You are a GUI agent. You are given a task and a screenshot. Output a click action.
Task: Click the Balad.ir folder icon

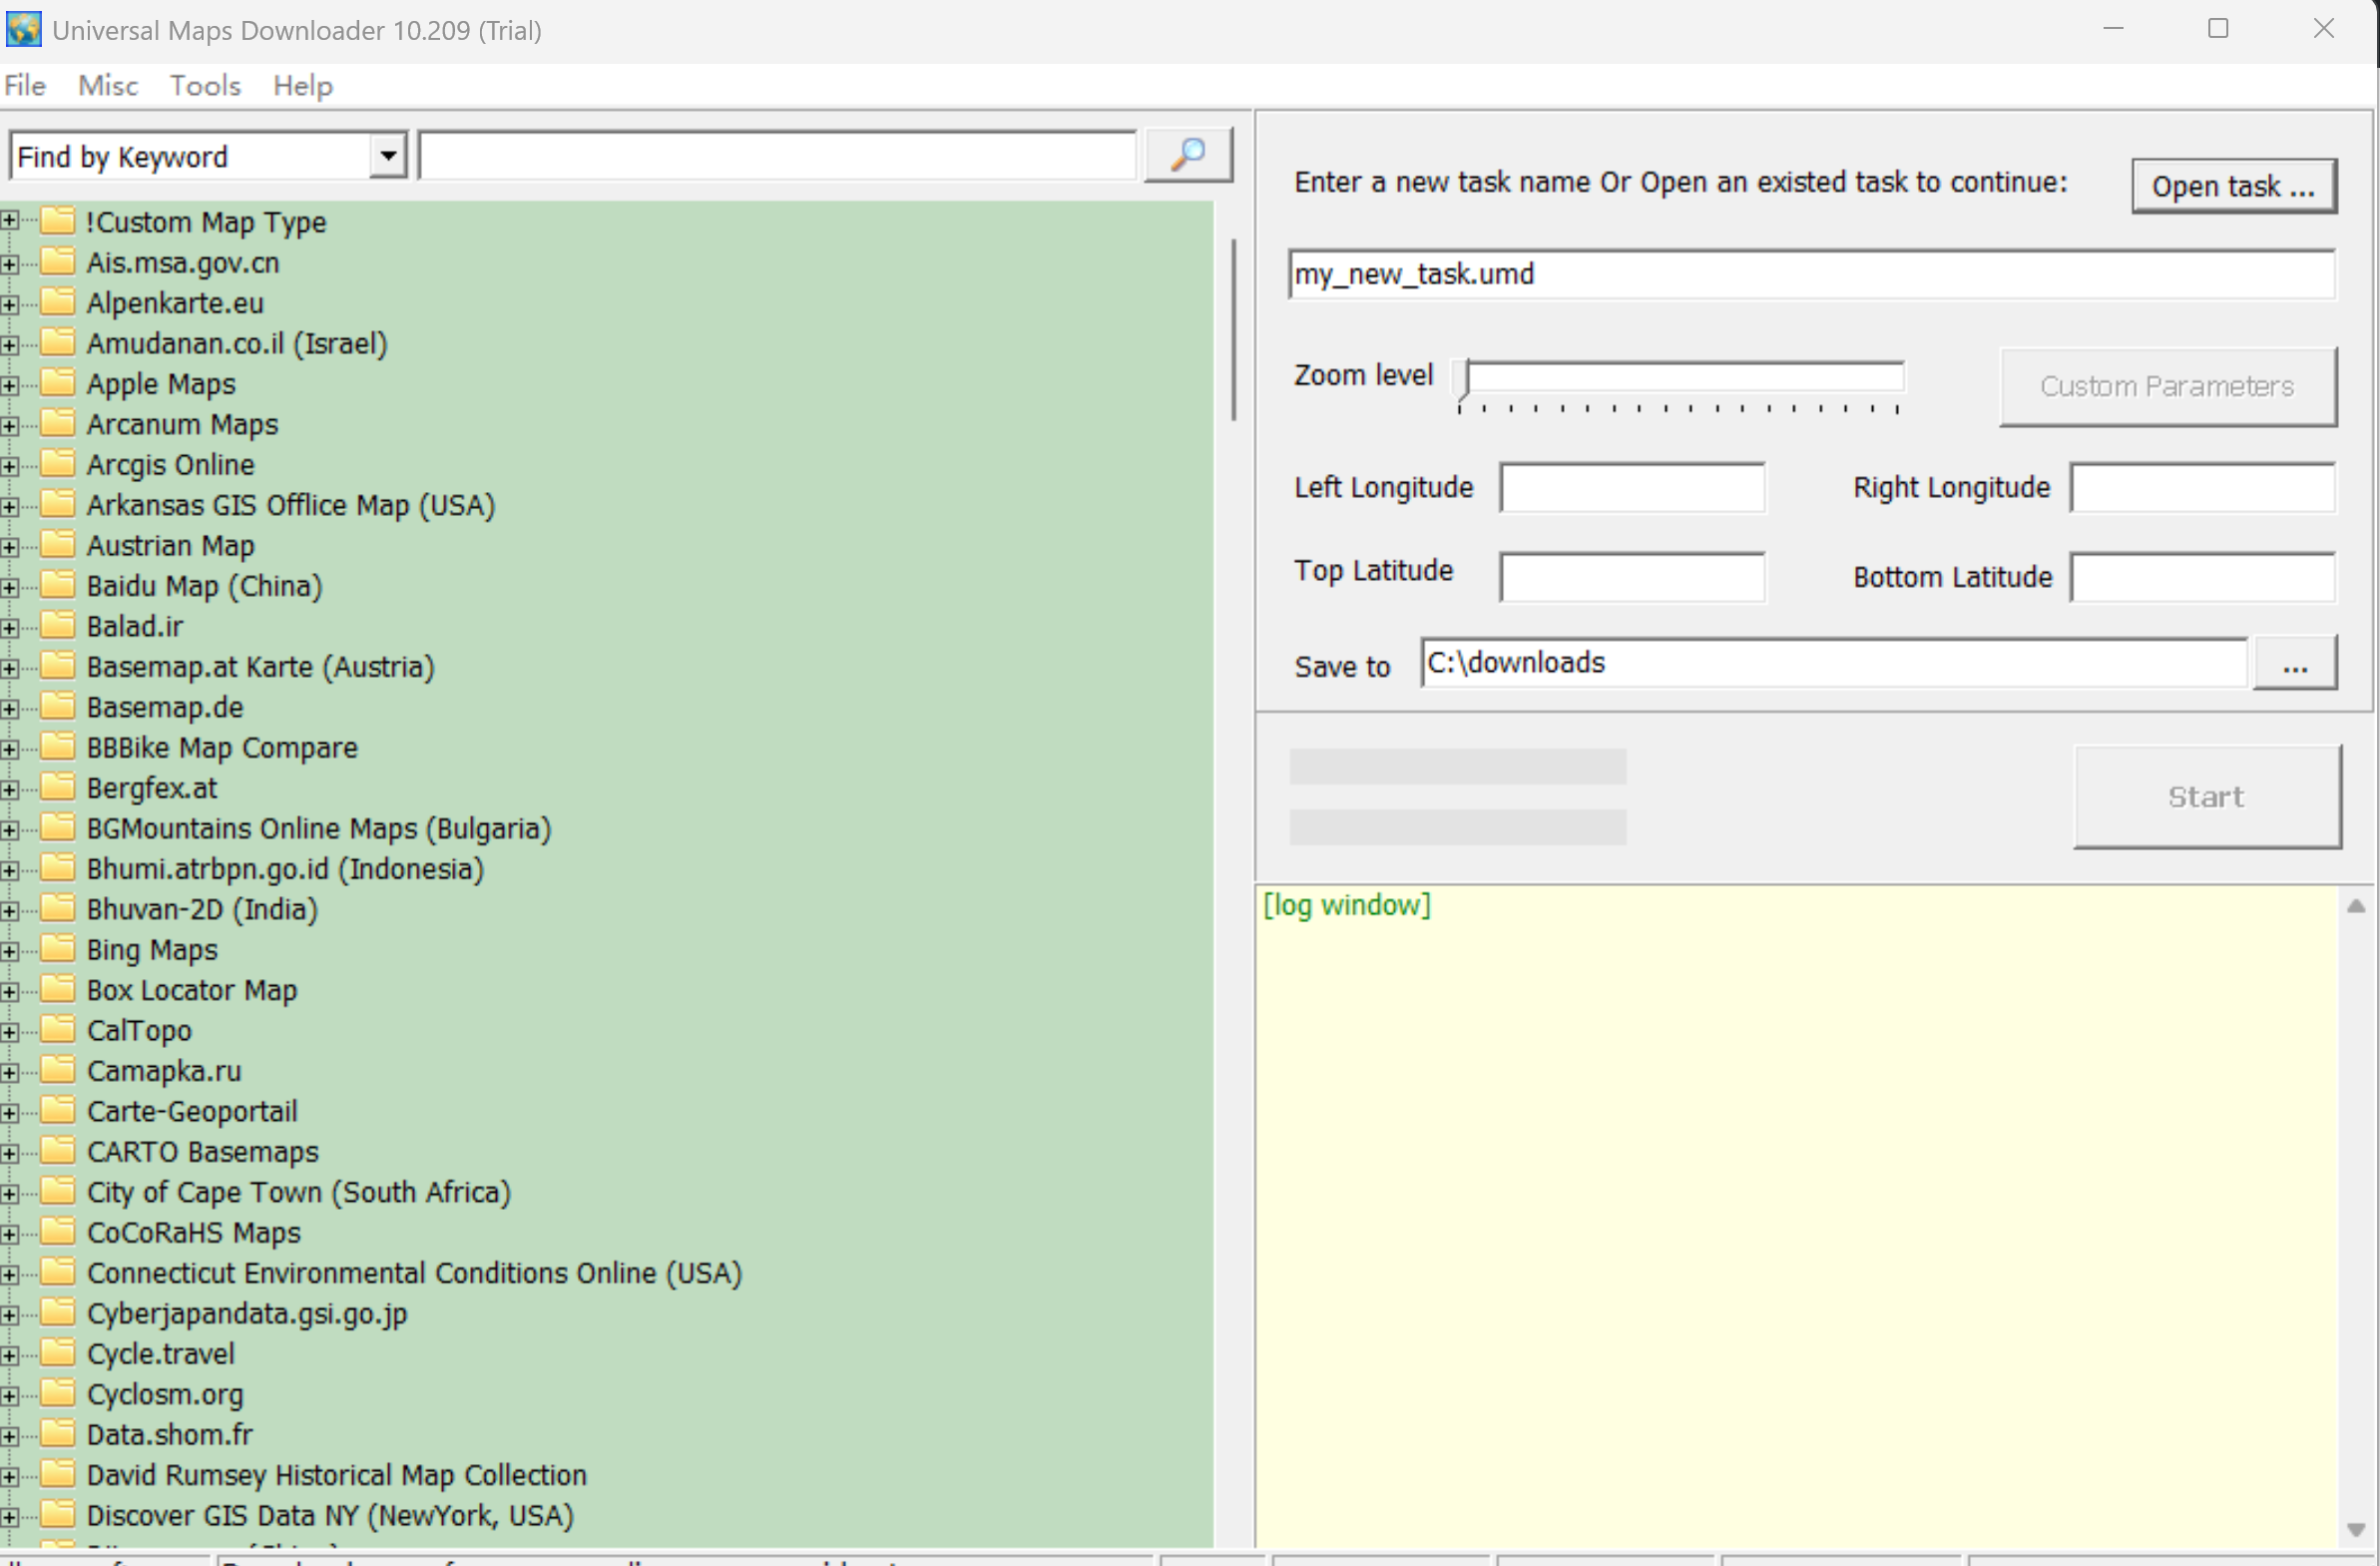pos(58,626)
